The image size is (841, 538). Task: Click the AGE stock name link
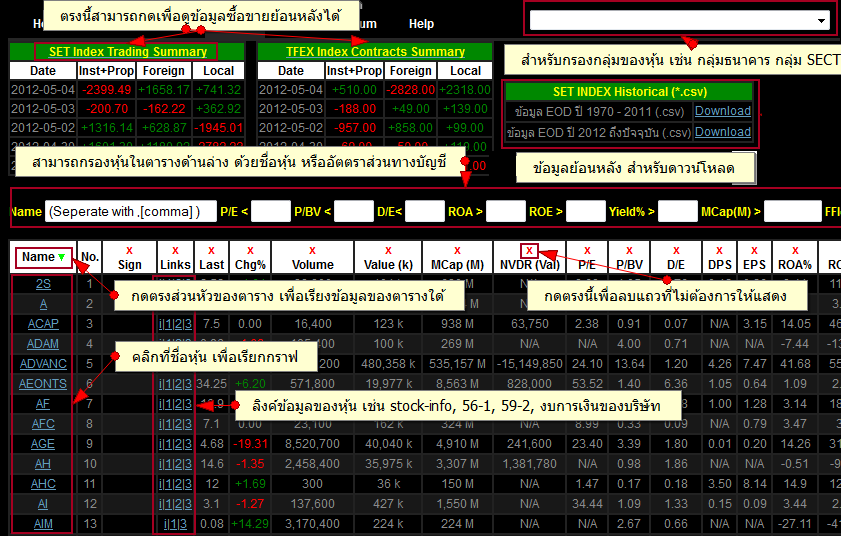click(43, 444)
